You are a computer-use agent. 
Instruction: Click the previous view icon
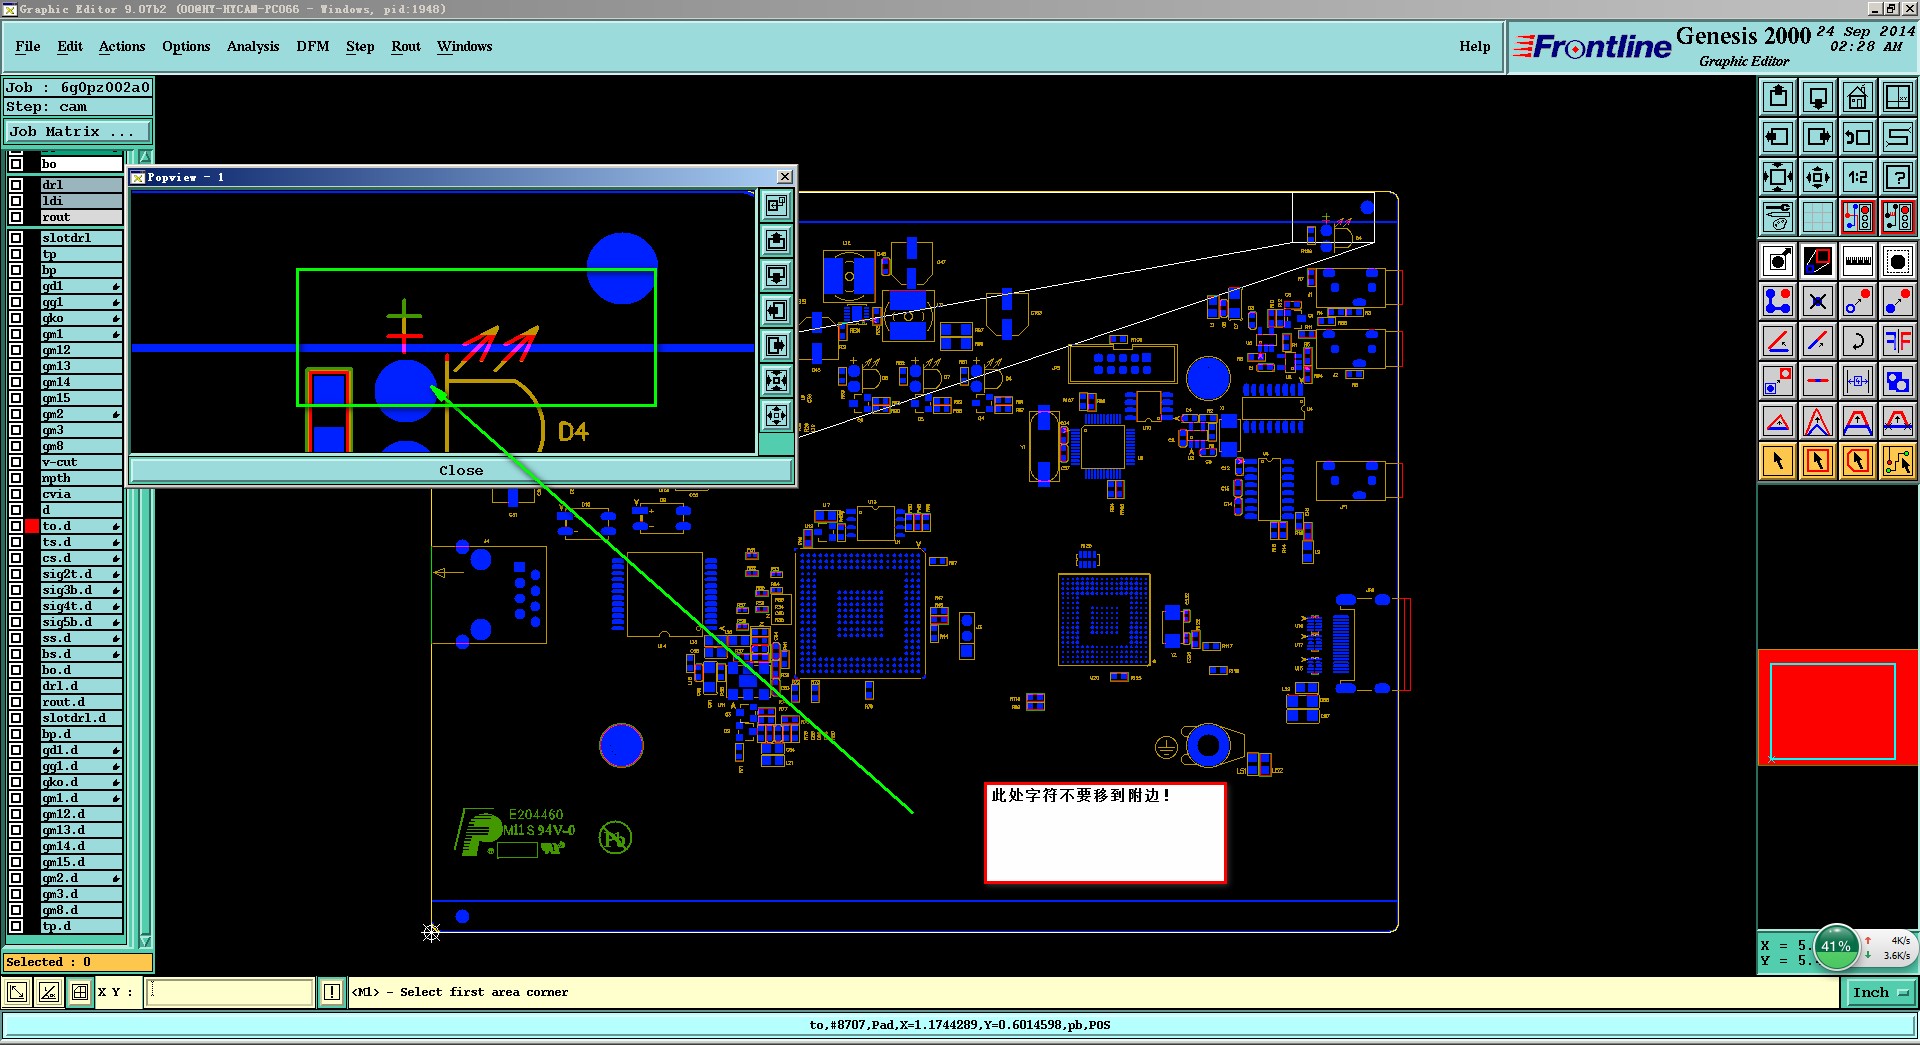(1858, 137)
